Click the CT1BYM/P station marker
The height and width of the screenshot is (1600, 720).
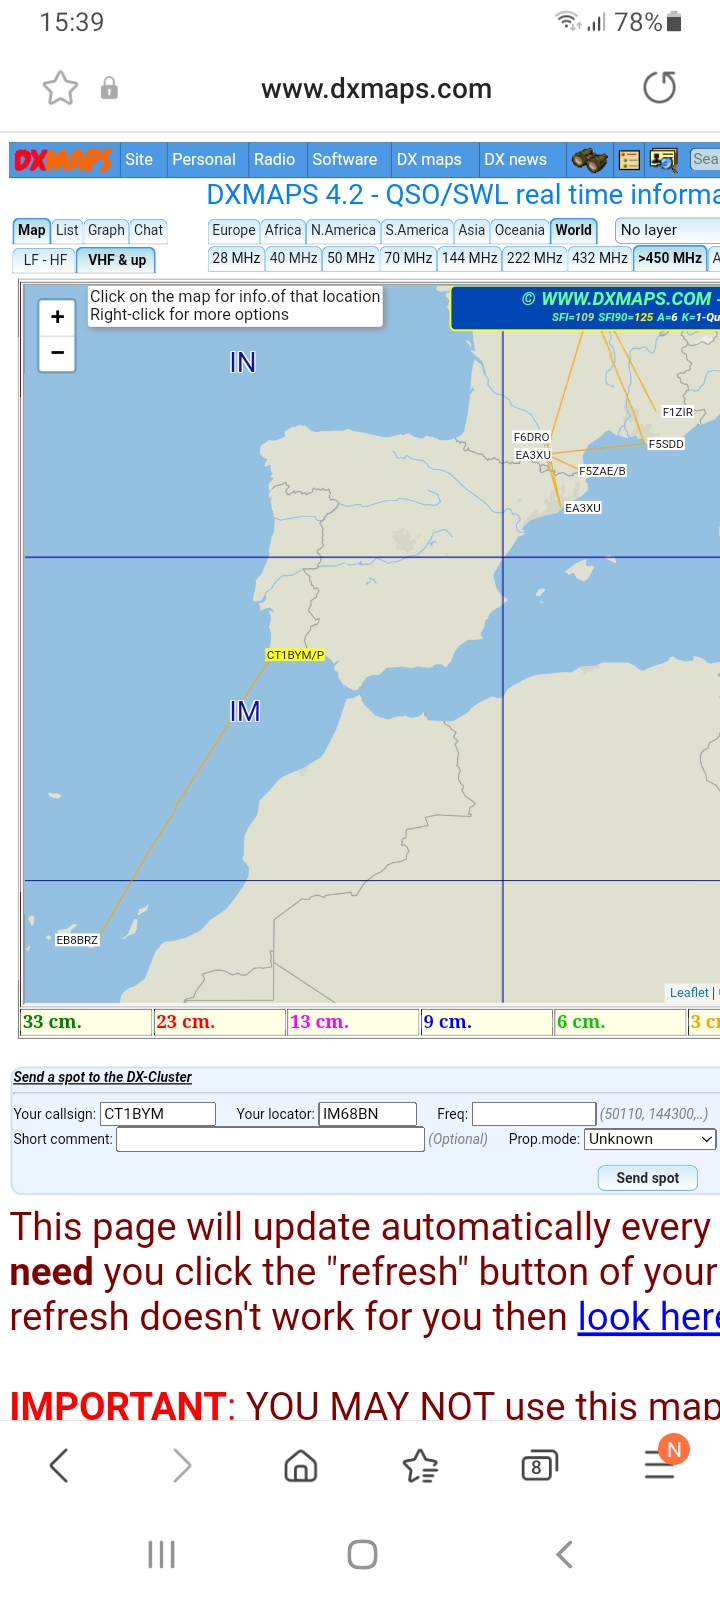[295, 655]
